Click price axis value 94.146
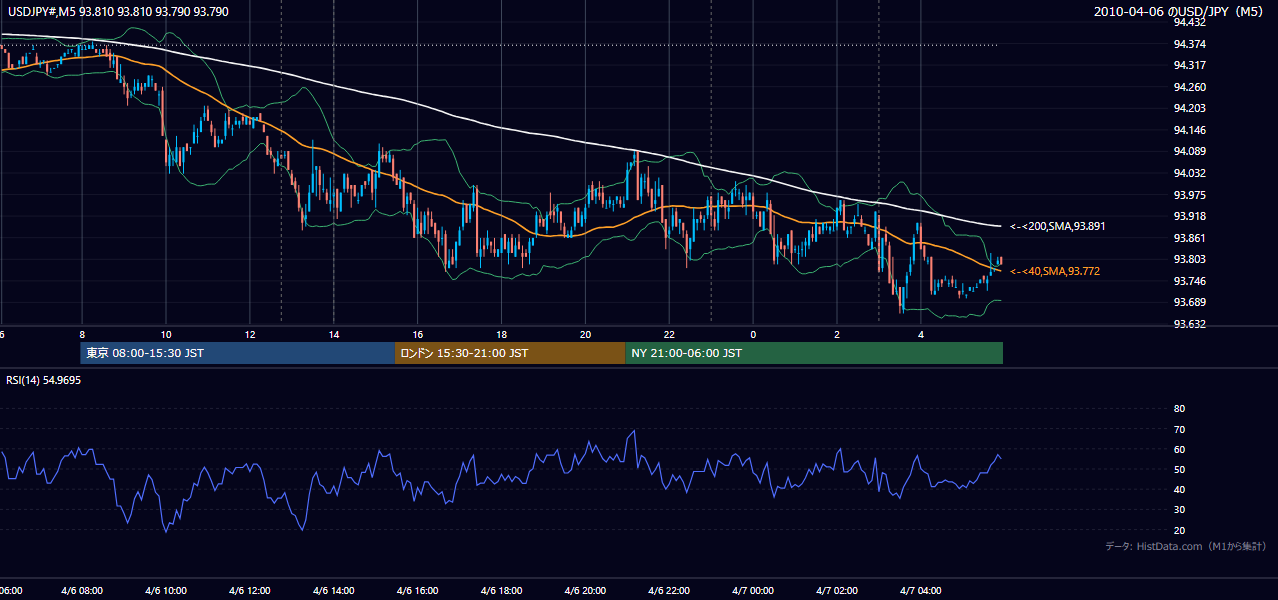 [x=1190, y=130]
